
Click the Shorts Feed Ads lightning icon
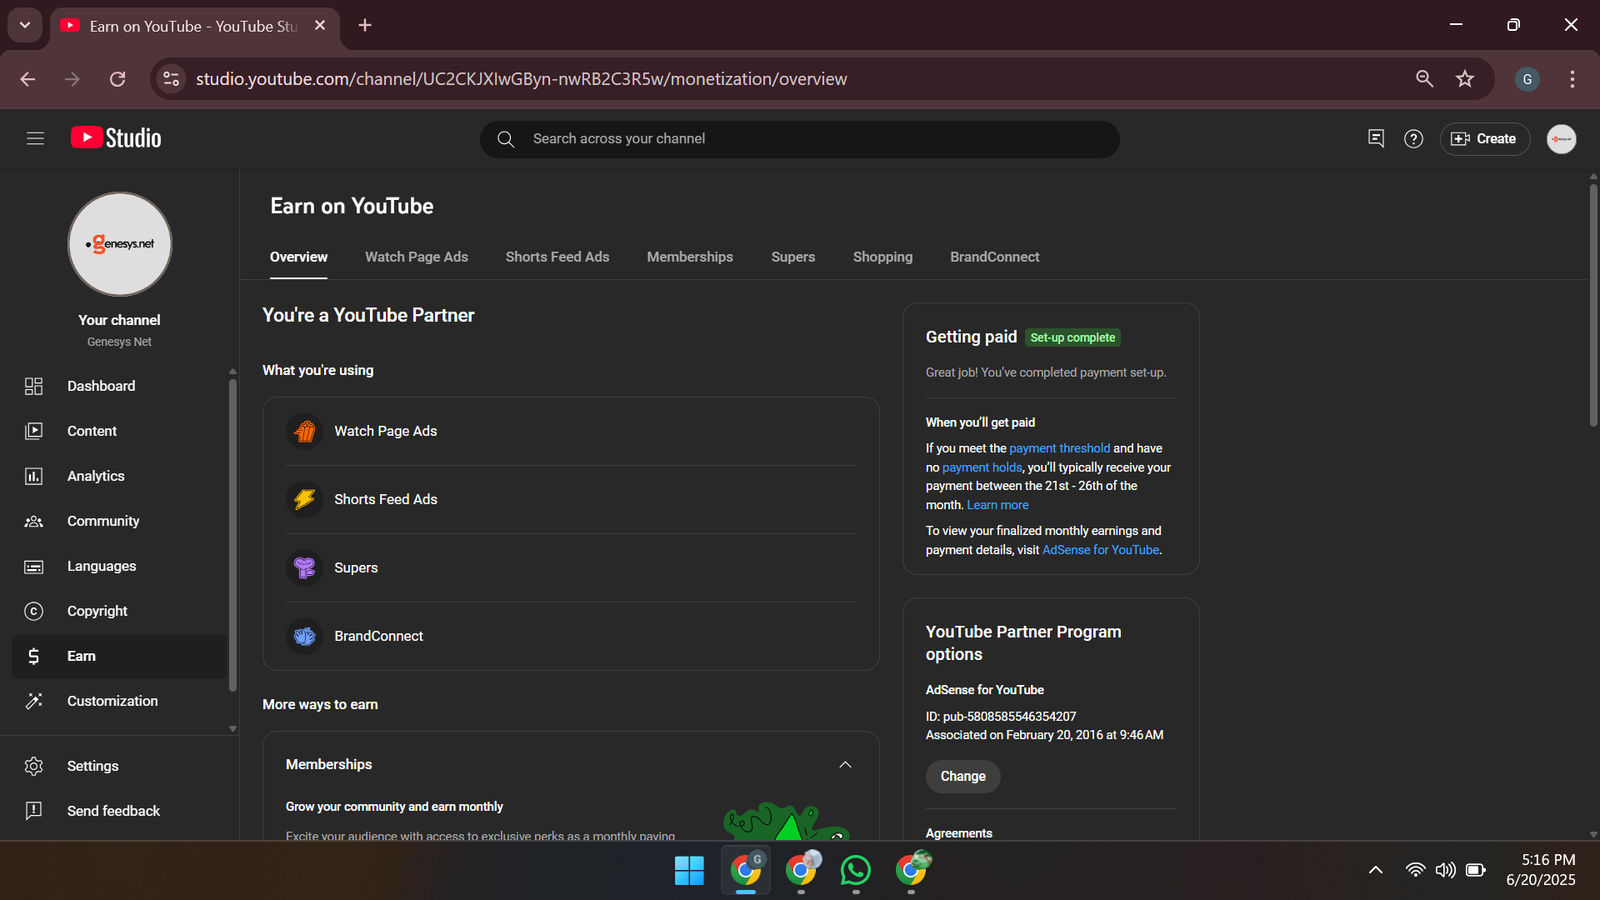[305, 499]
